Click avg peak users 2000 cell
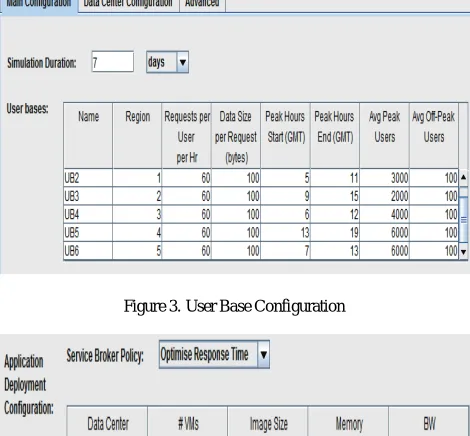The height and width of the screenshot is (436, 470). pos(384,196)
